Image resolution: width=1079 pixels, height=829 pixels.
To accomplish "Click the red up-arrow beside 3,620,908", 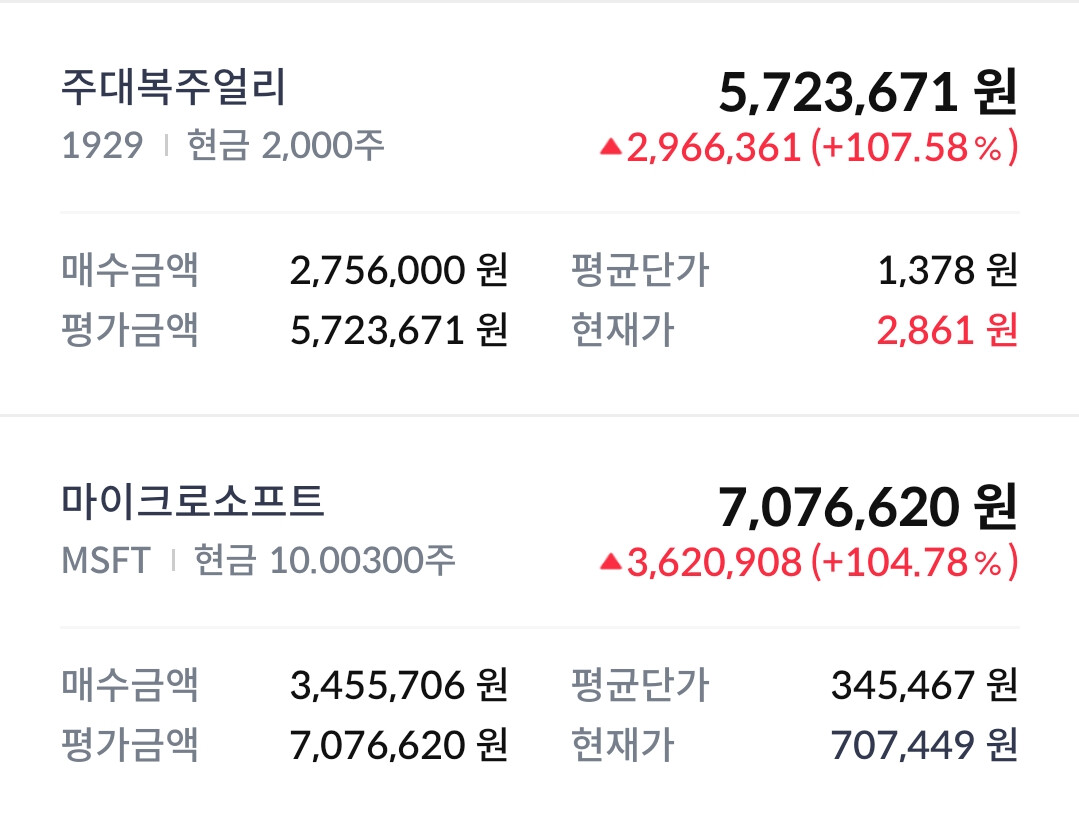I will point(611,563).
